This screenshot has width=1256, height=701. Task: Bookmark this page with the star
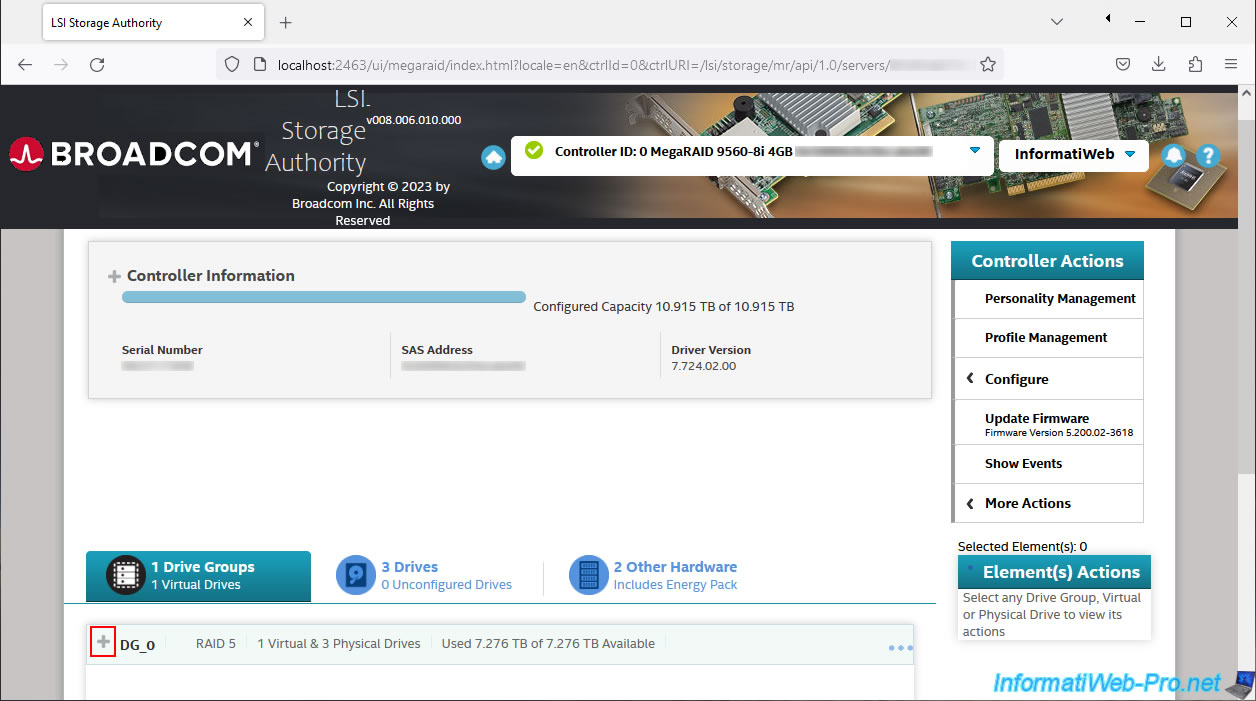point(988,64)
